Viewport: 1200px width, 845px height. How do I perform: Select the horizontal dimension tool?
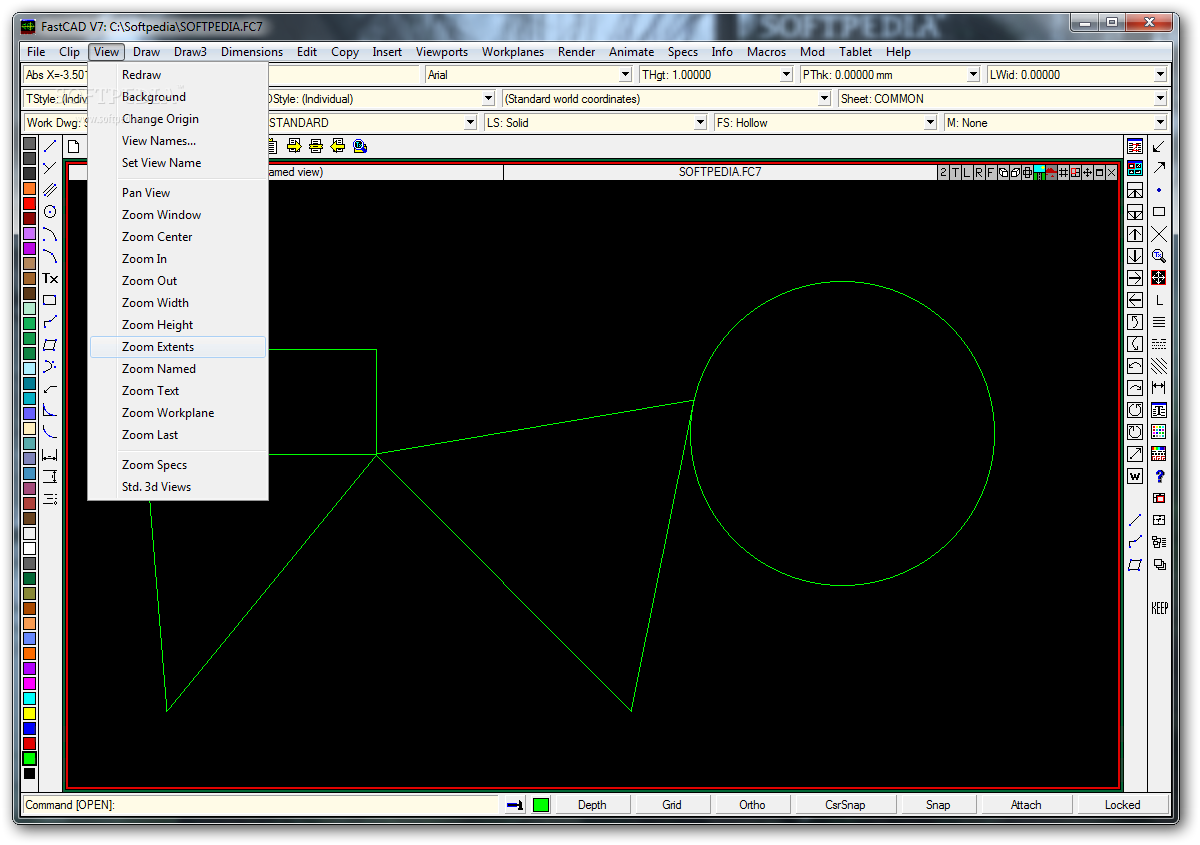point(50,454)
